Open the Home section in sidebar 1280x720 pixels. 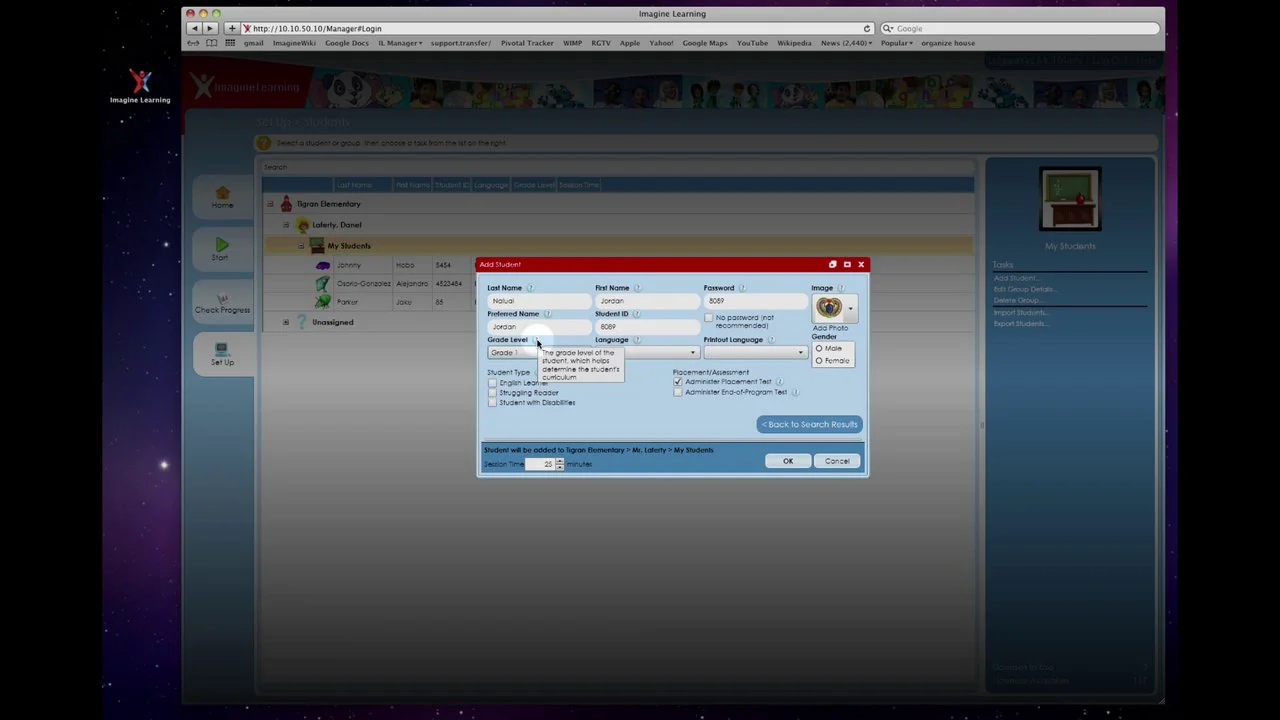point(222,197)
